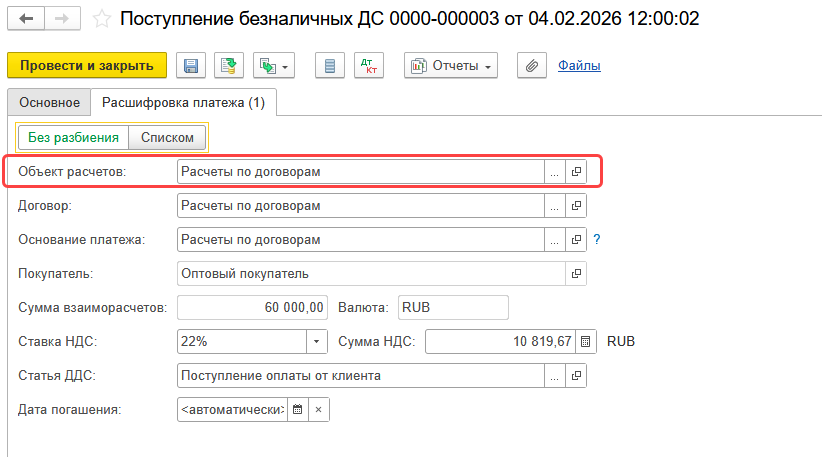Open the Отчеты dropdown menu
Viewport: 822px width, 457px height.
pos(451,66)
